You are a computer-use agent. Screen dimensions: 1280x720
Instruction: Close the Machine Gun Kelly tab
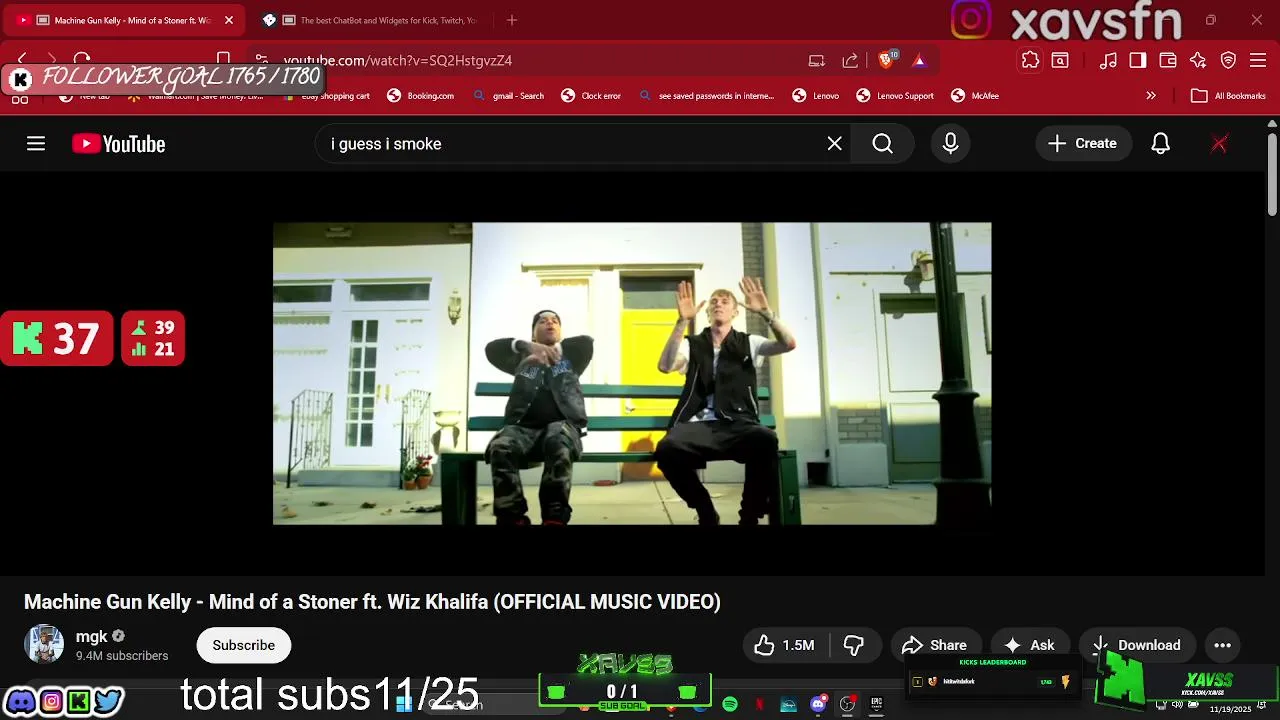point(228,20)
